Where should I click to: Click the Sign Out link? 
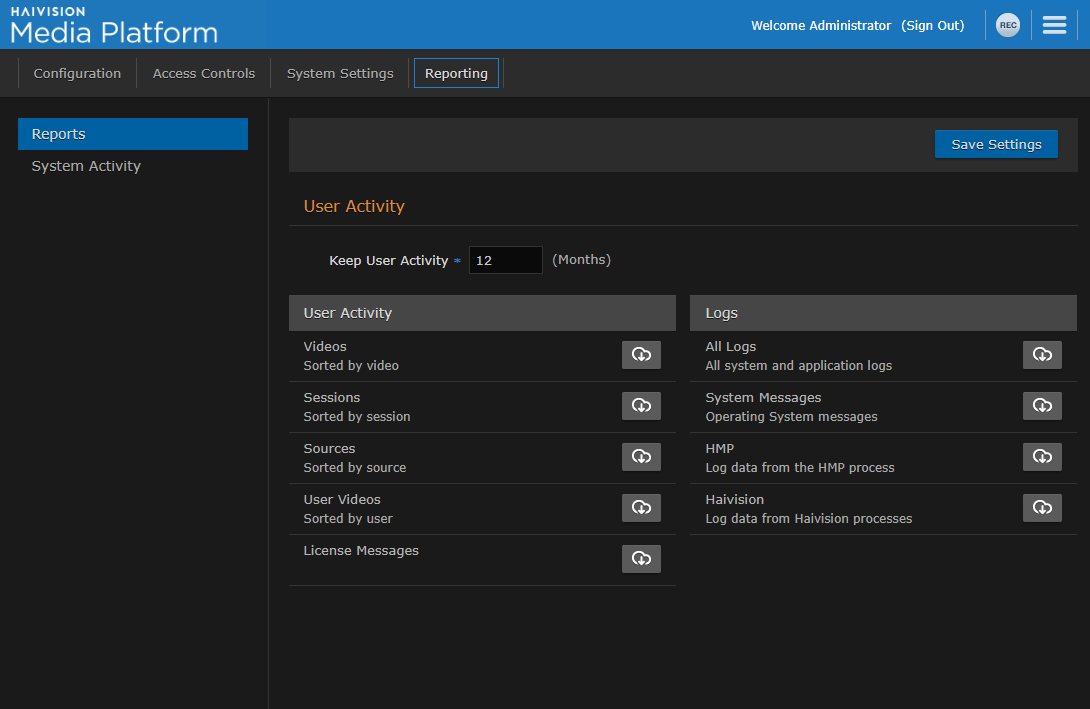point(932,25)
